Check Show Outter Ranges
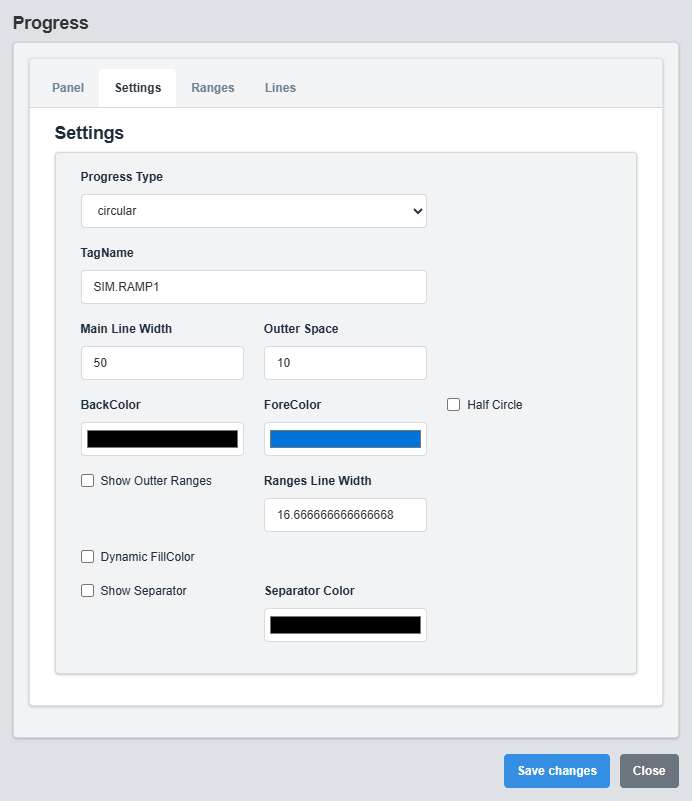The width and height of the screenshot is (692, 801). click(x=87, y=480)
